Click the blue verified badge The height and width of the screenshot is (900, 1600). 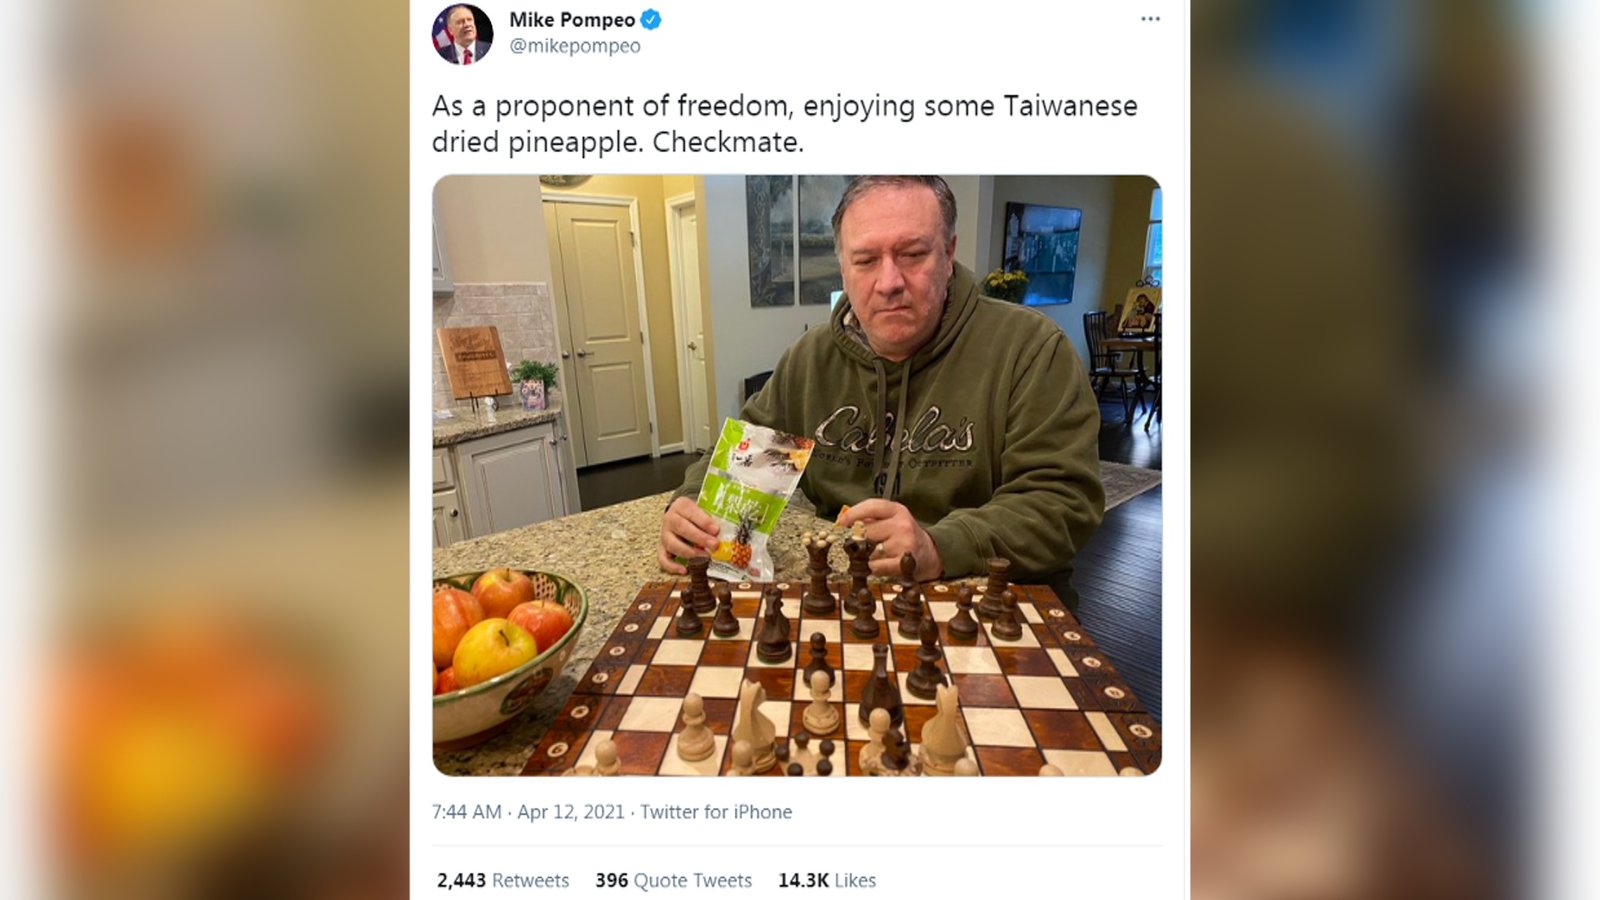point(650,19)
